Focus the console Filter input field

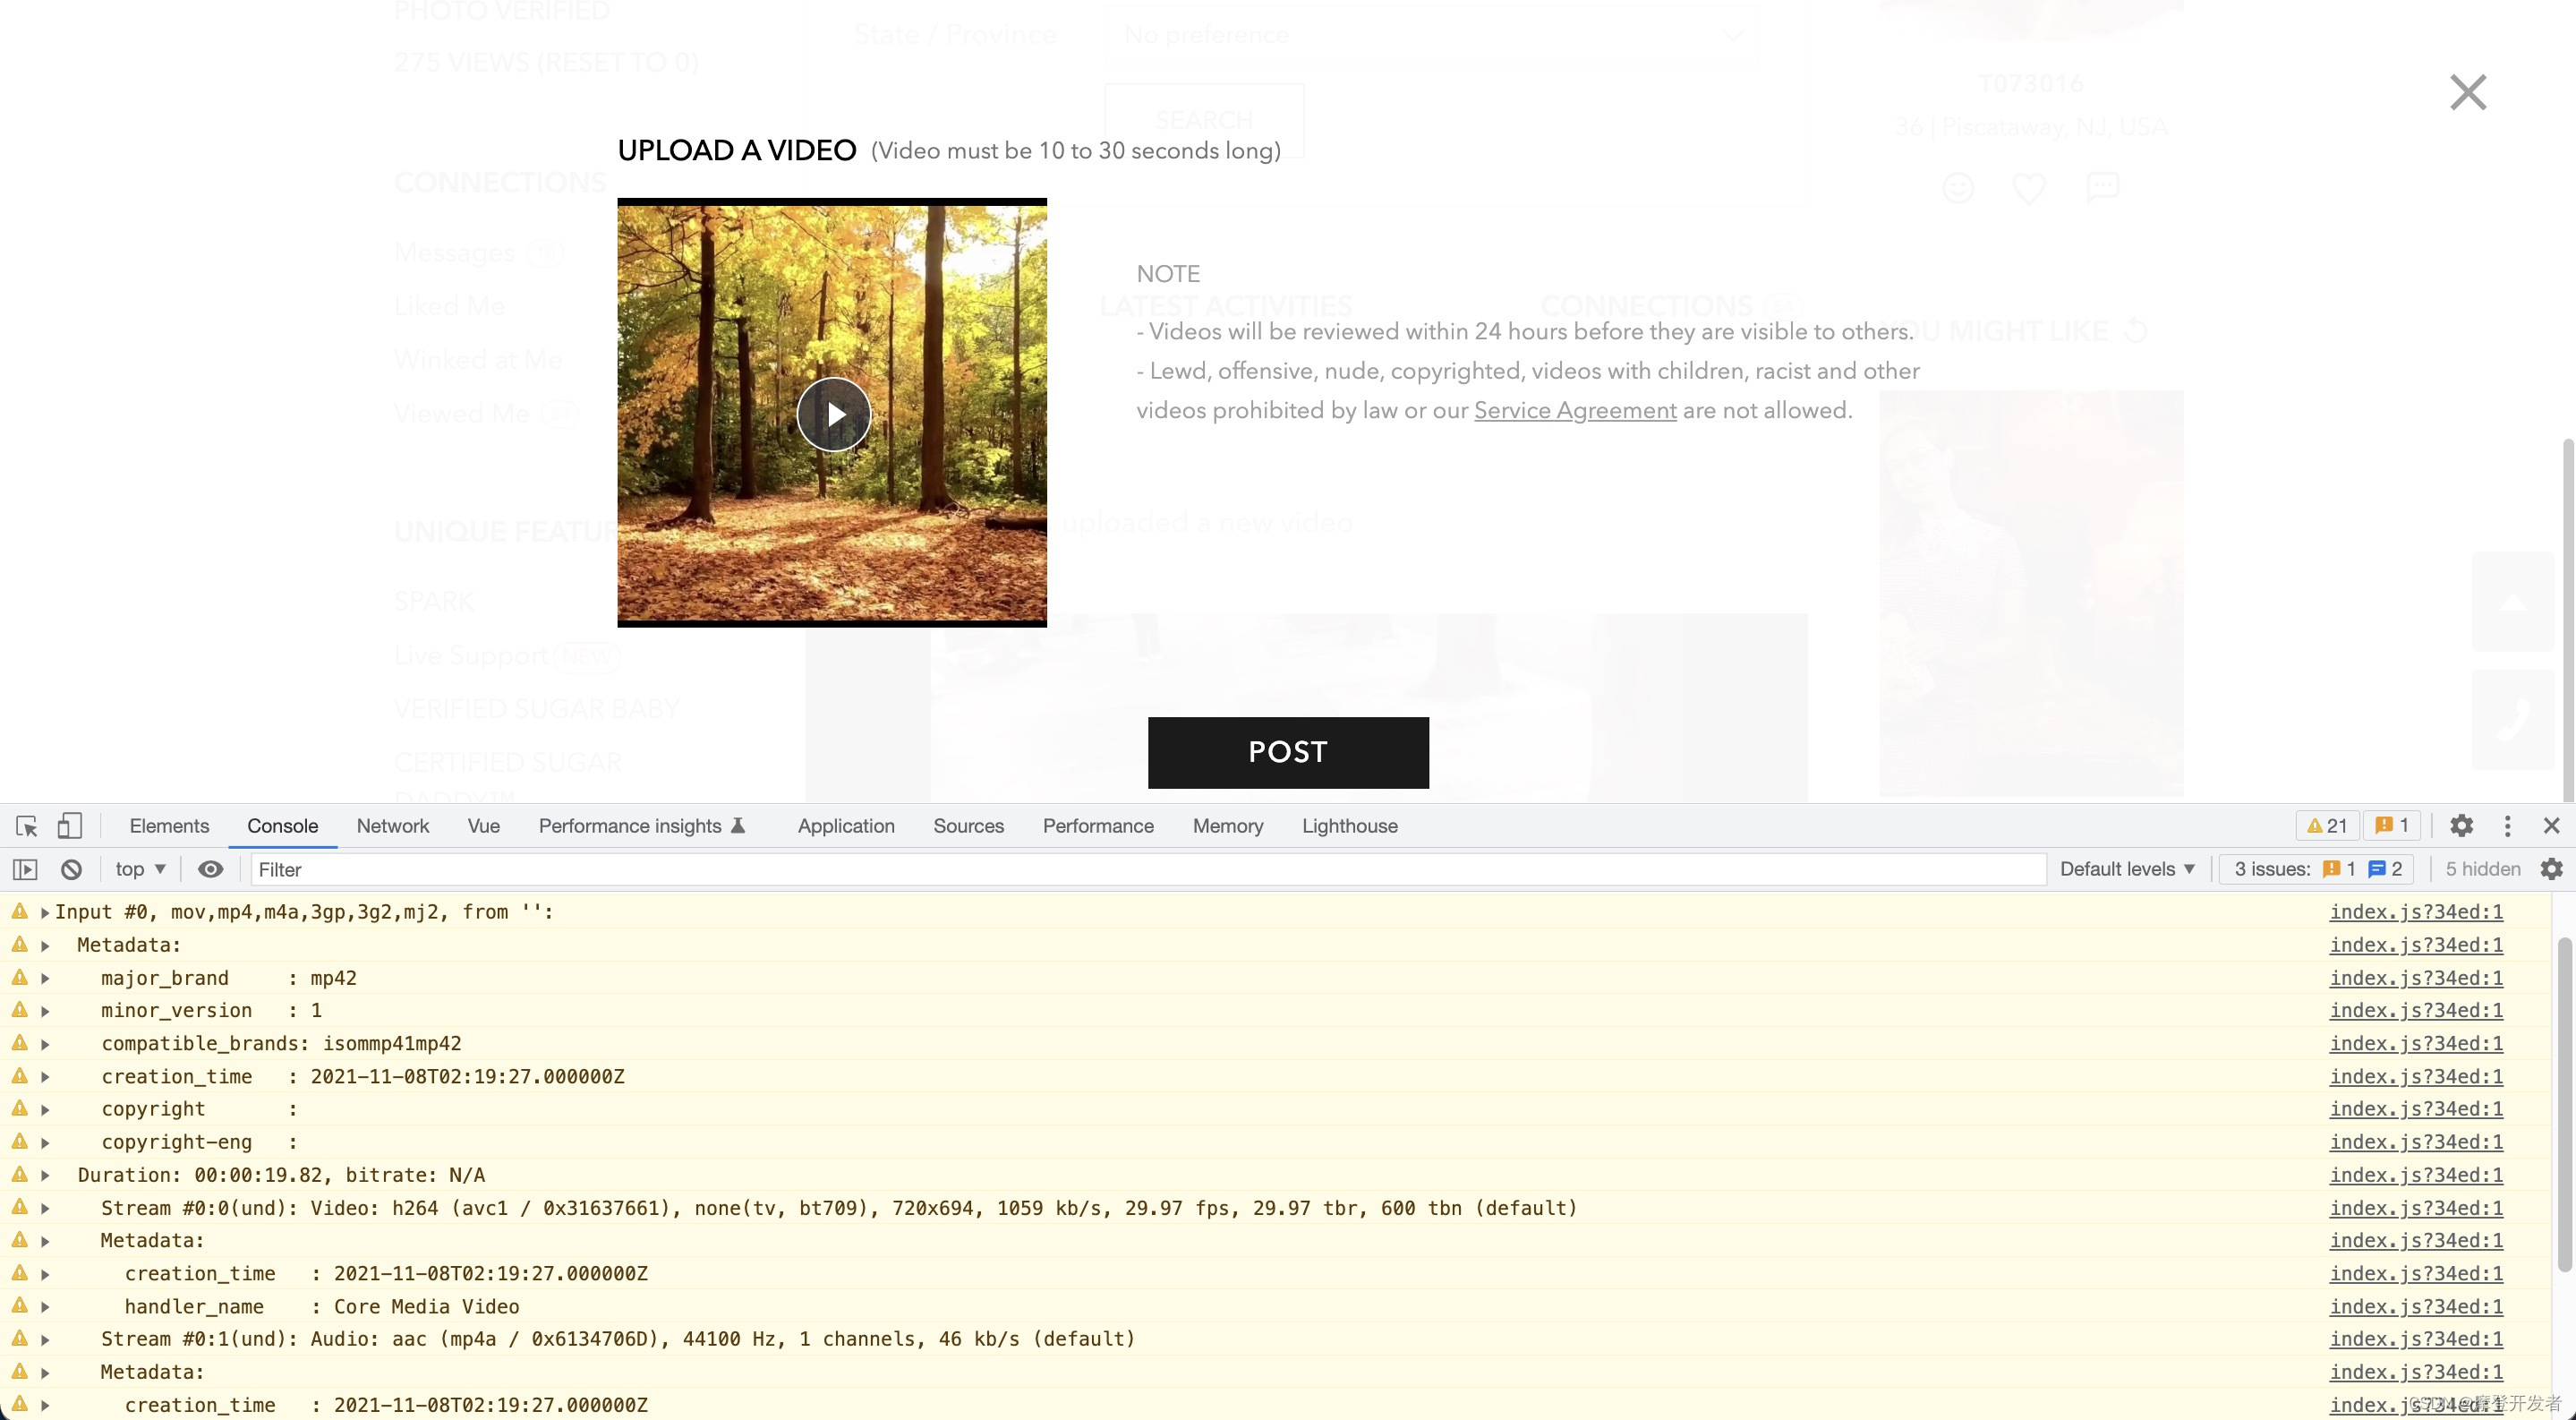(x=1148, y=869)
